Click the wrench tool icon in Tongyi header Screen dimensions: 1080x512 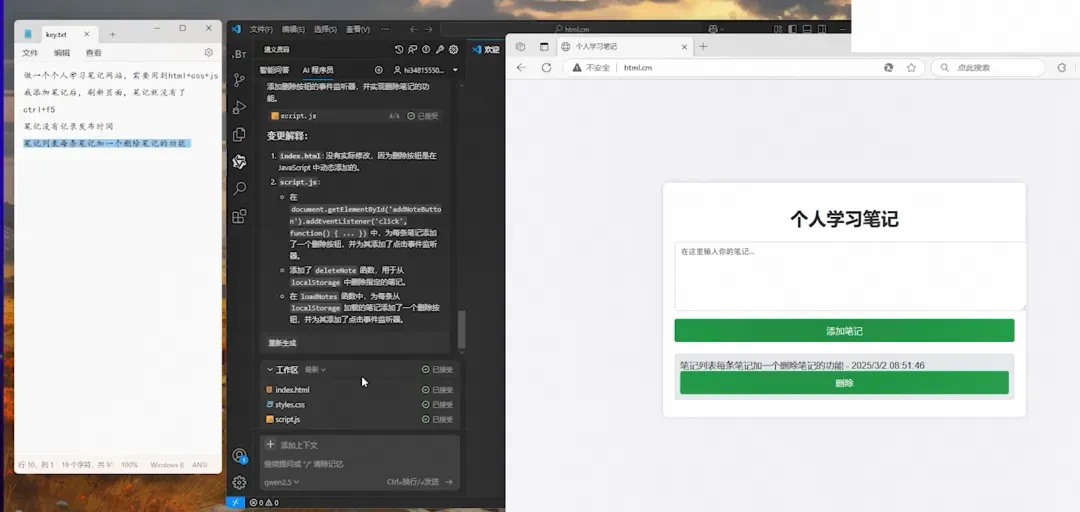coord(439,50)
